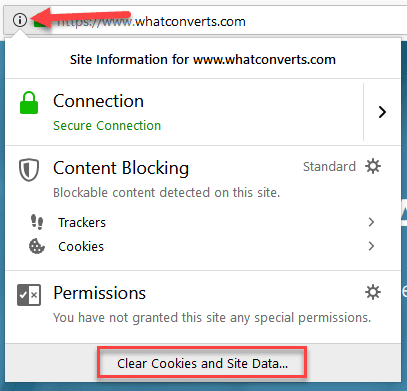The image size is (407, 391).
Task: Click the Permissions checkmark-and-x icon
Action: click(29, 295)
